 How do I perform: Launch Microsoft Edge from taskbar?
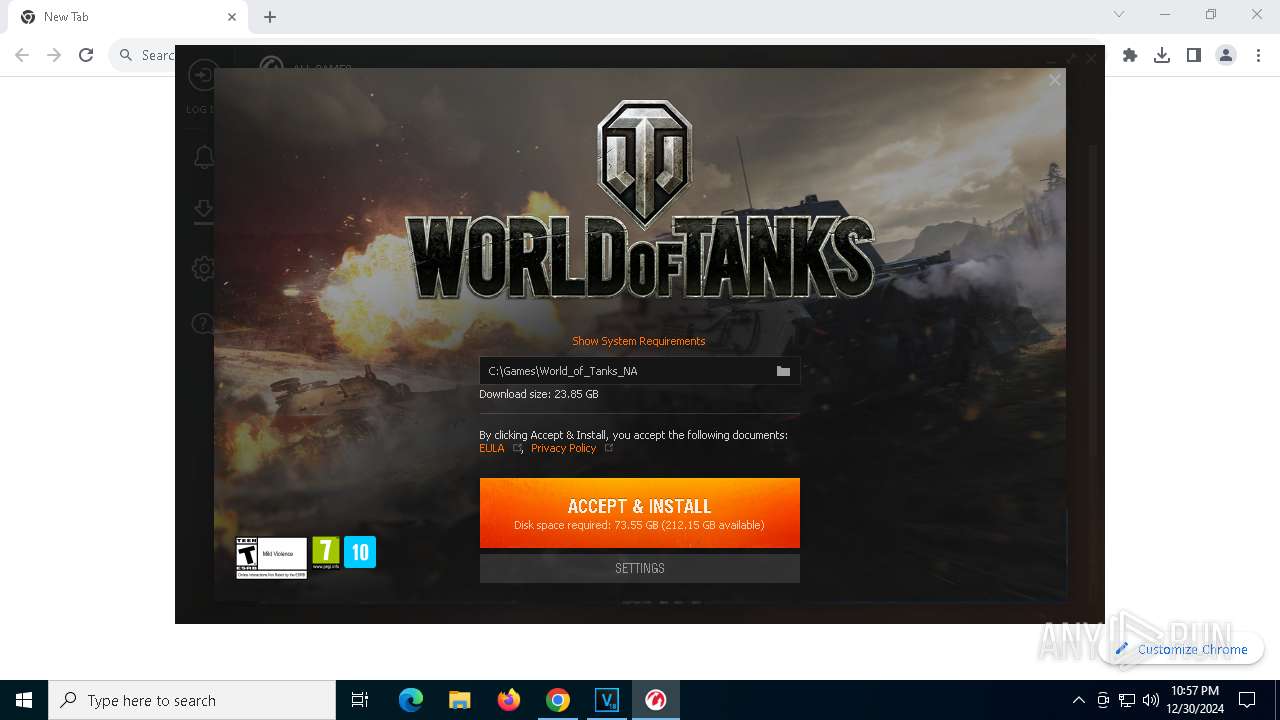coord(411,700)
